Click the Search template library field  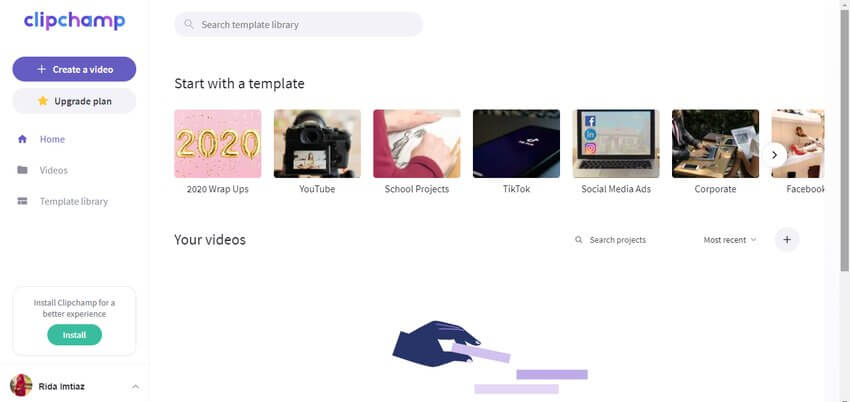pyautogui.click(x=298, y=24)
